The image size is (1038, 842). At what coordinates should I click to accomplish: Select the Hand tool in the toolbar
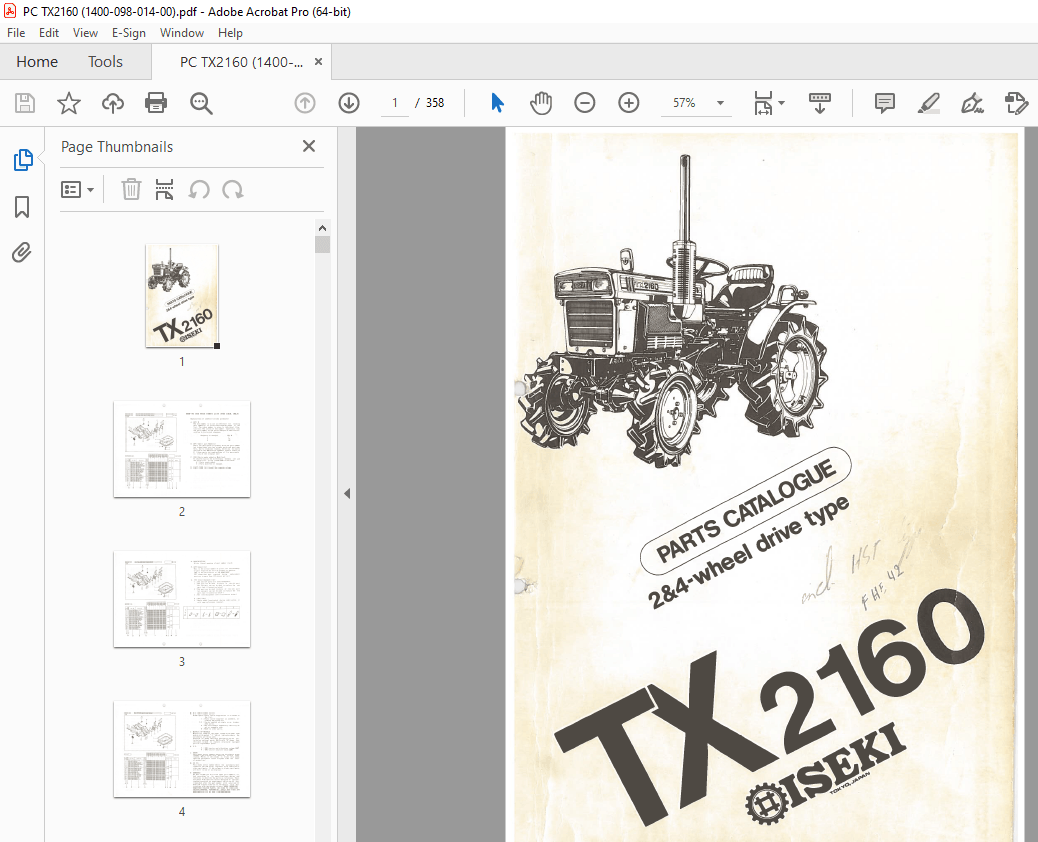[541, 103]
